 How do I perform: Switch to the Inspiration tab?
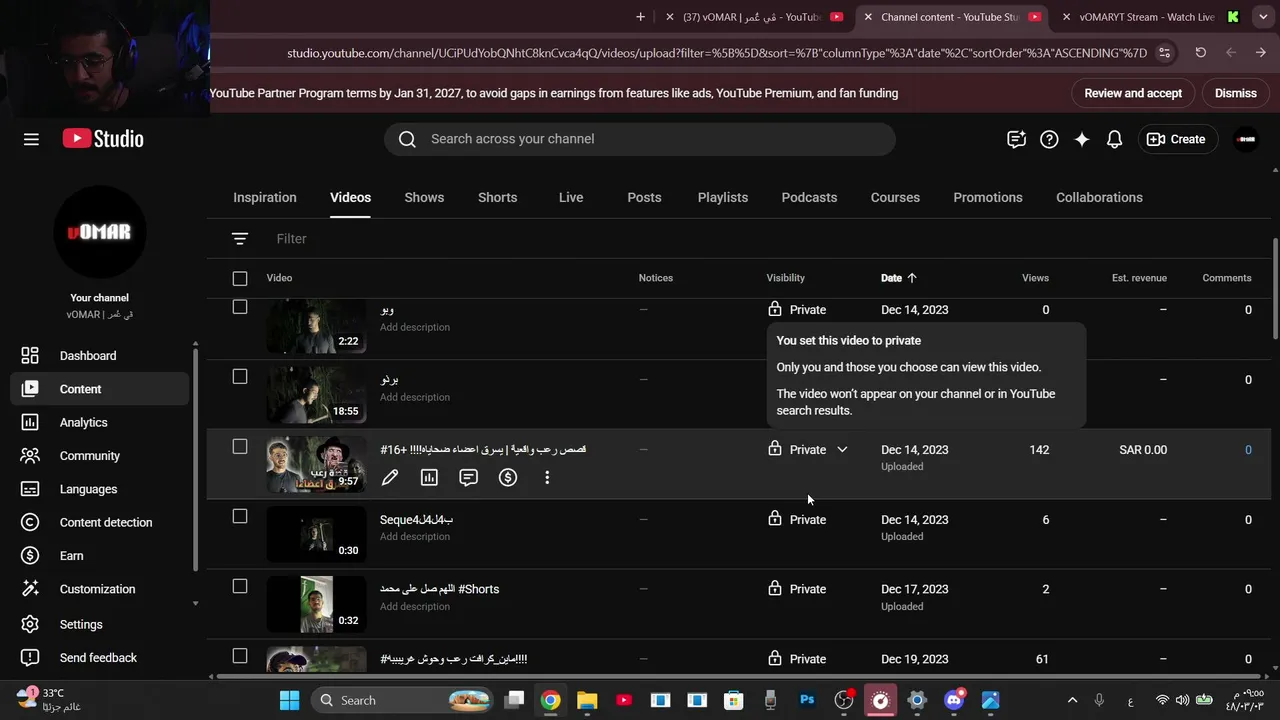click(265, 198)
